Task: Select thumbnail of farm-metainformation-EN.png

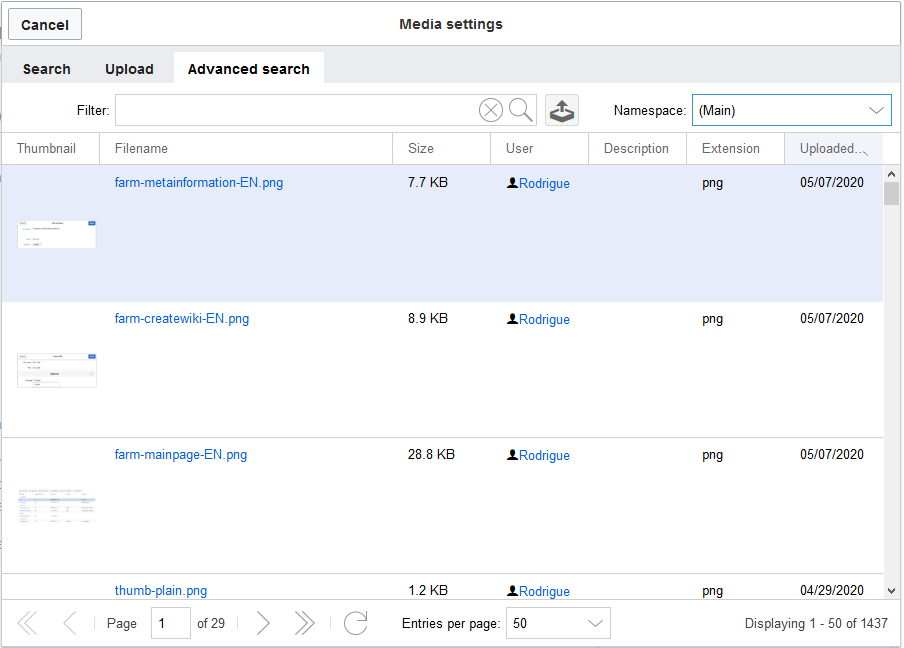Action: (57, 234)
